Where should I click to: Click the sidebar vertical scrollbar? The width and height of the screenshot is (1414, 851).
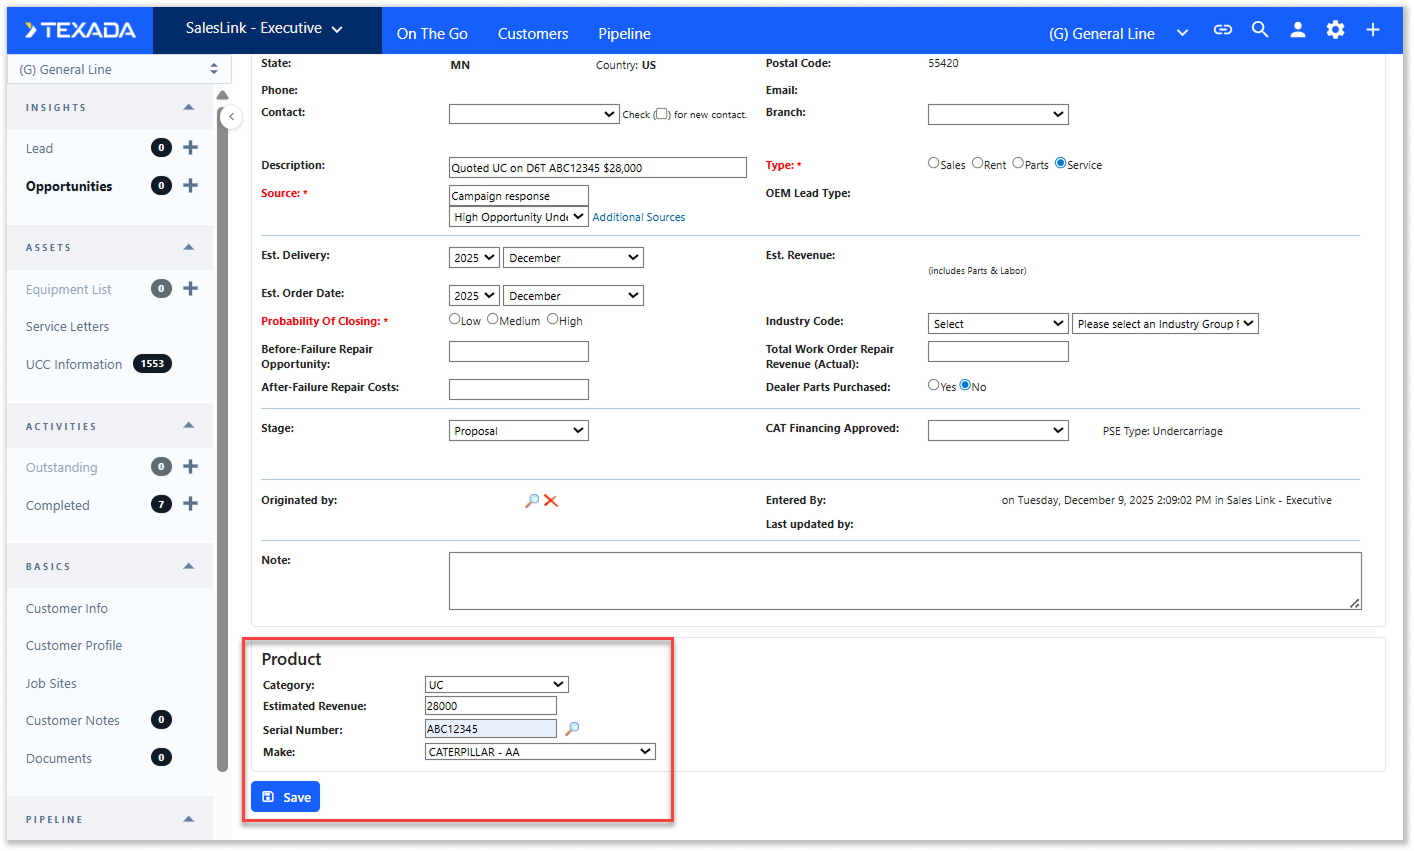222,440
